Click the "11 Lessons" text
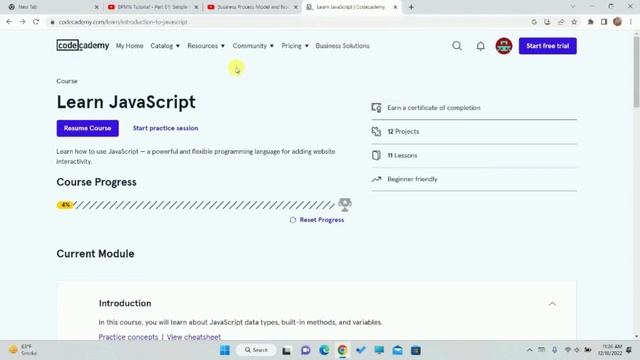Viewport: 640px width, 360px height. 402,156
